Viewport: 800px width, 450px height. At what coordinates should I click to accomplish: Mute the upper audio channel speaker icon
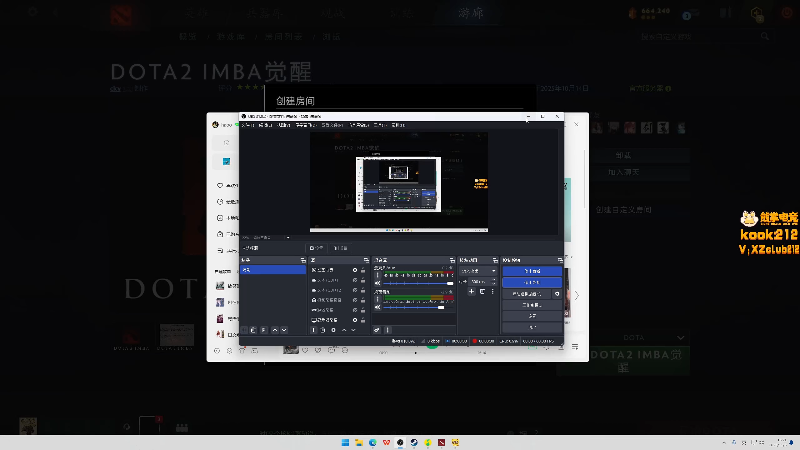click(x=378, y=283)
